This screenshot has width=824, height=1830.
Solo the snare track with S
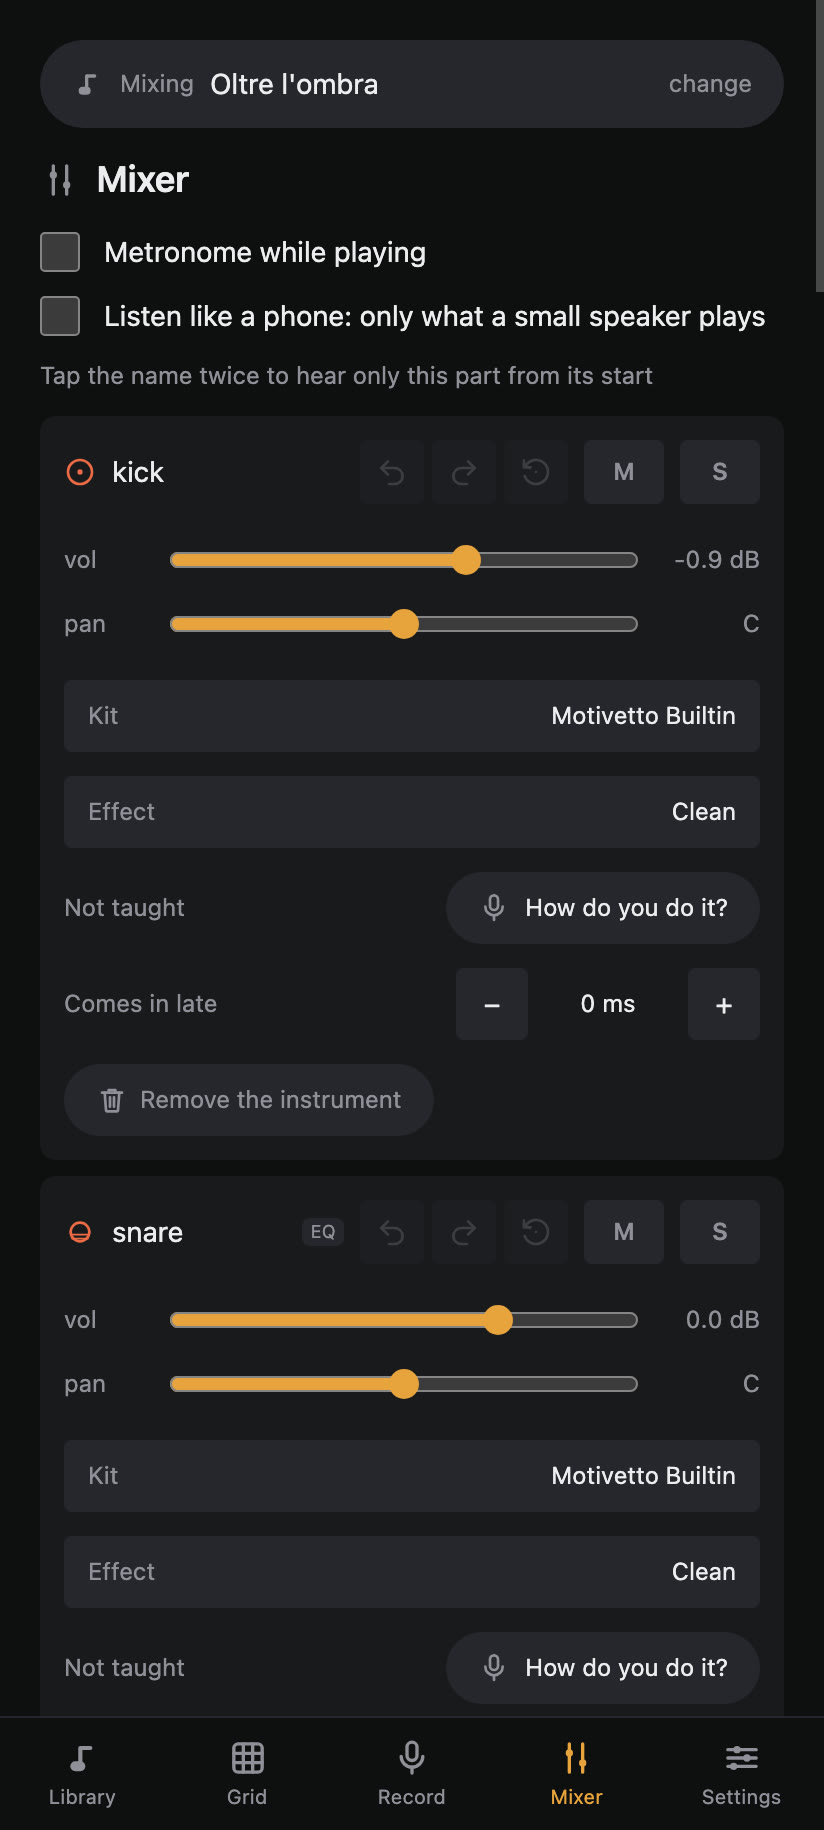pyautogui.click(x=720, y=1232)
